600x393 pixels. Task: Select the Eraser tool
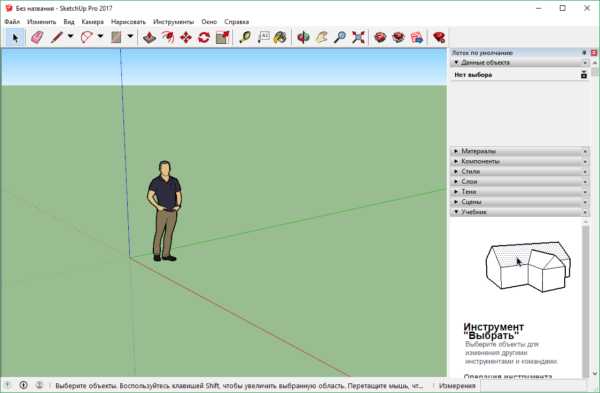[37, 38]
